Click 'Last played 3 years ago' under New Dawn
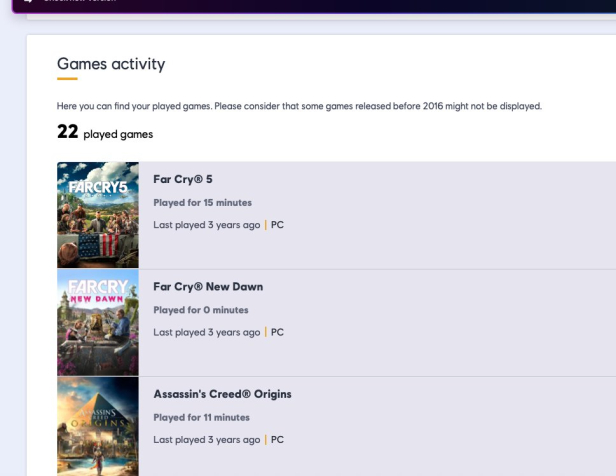Image resolution: width=616 pixels, height=476 pixels. [206, 332]
